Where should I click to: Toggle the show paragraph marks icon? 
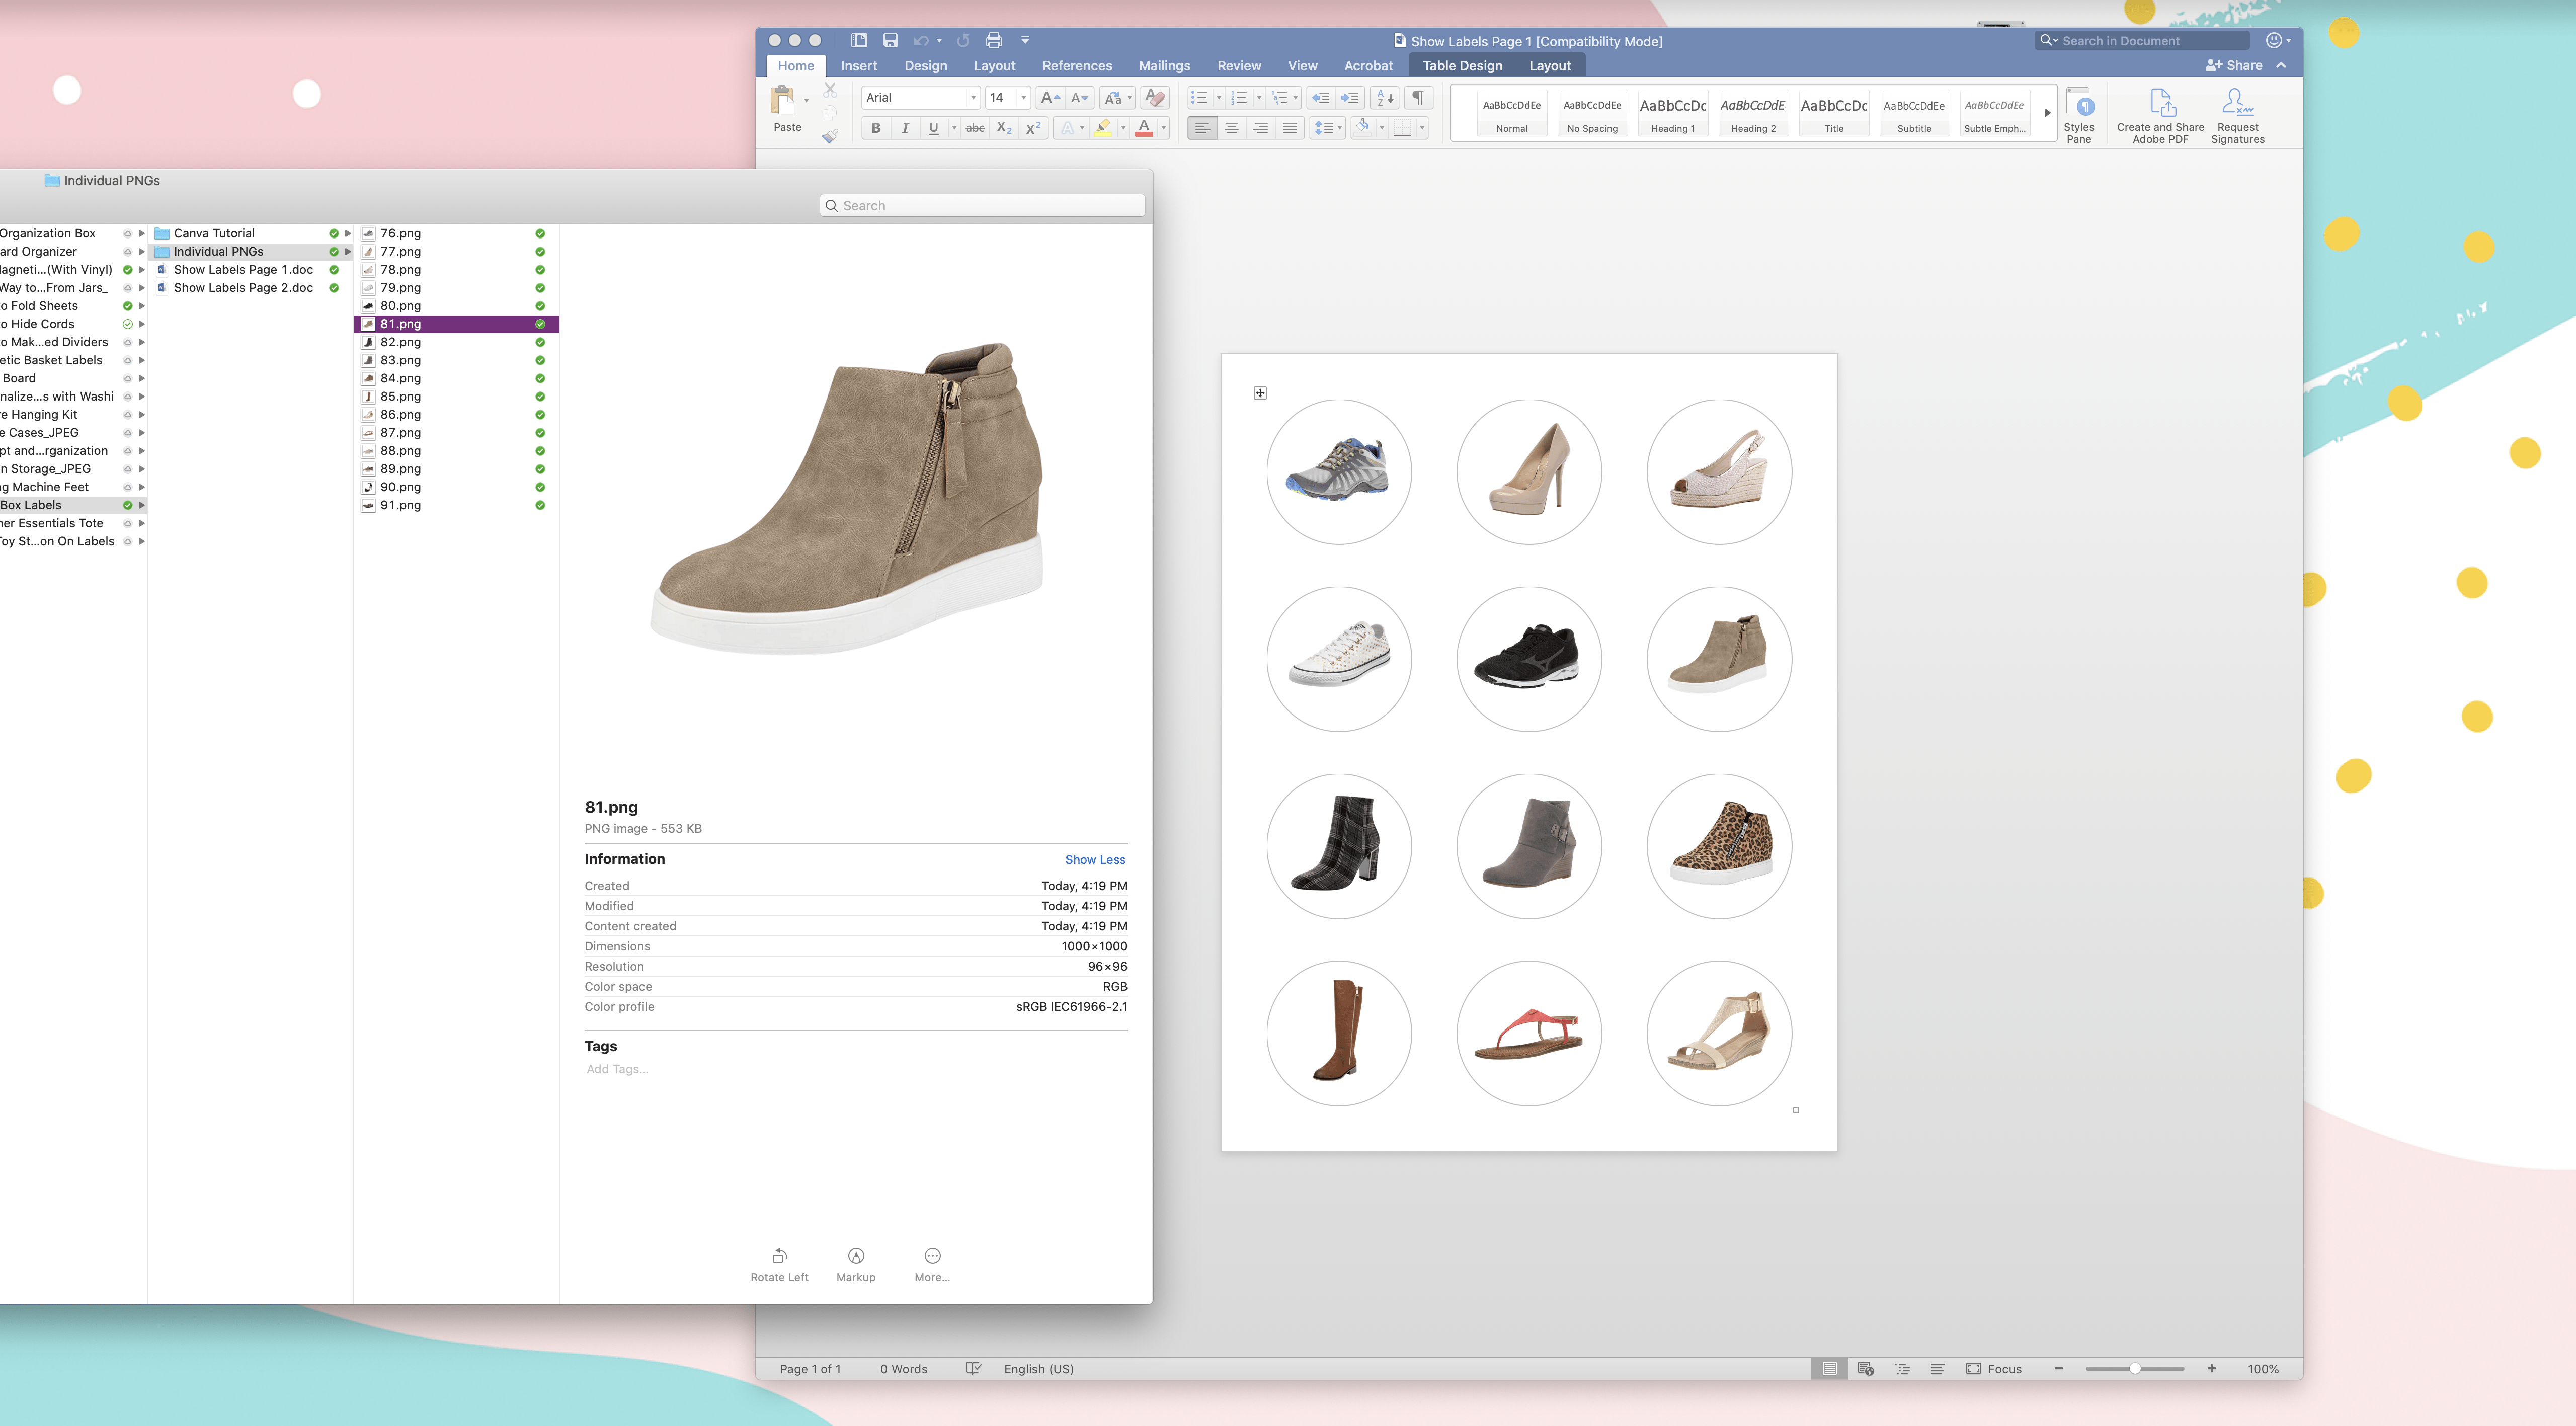click(1417, 98)
